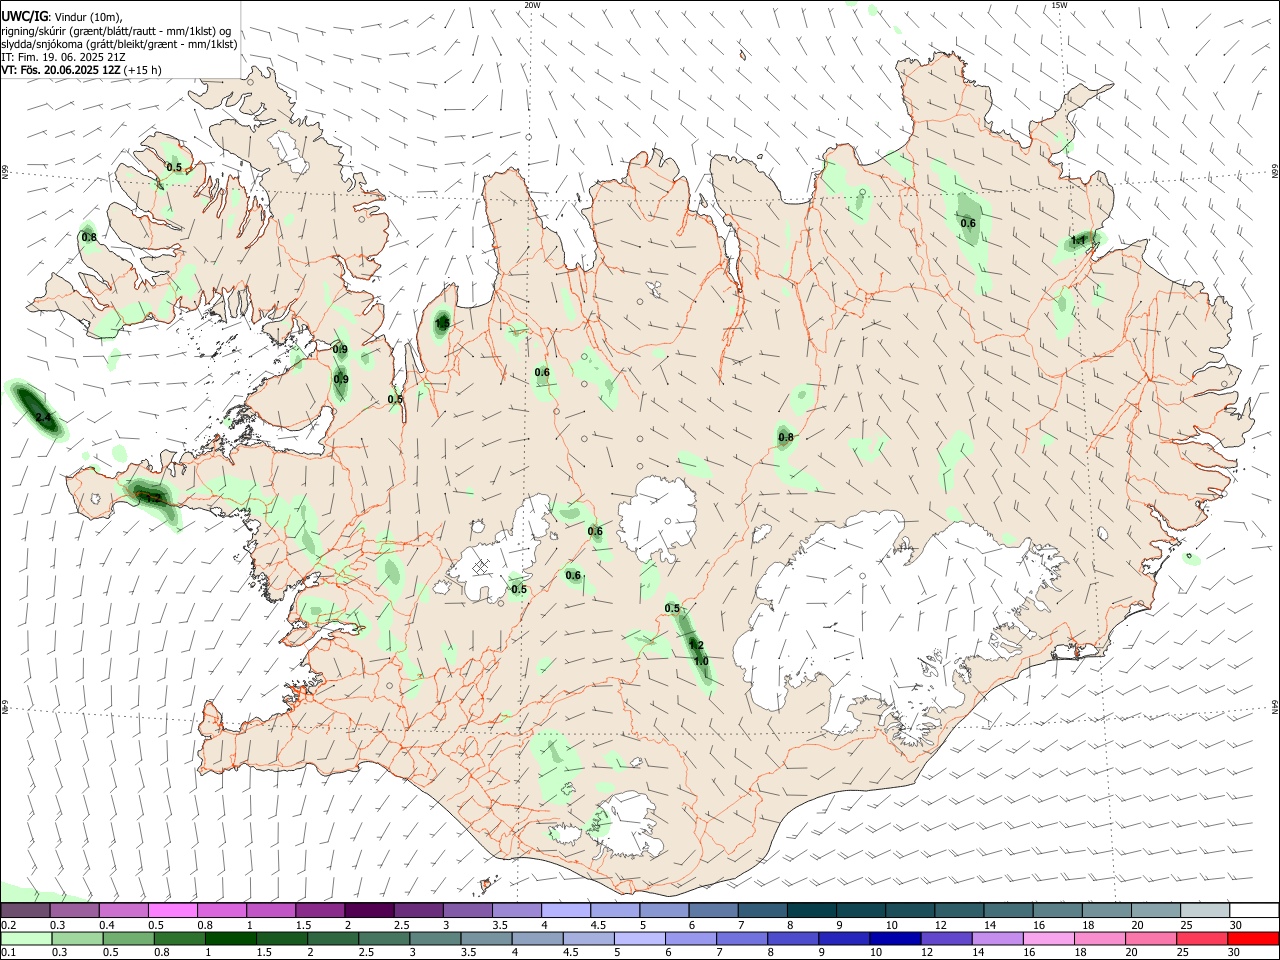Click the 4 swatch in the lower legend row
1280x960 pixels.
pos(537,938)
